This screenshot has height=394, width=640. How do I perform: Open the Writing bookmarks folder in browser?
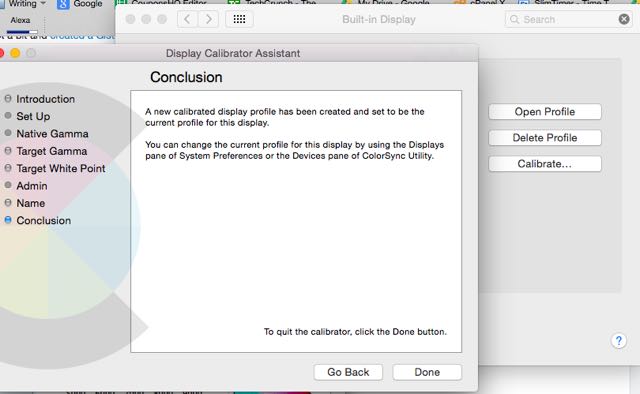[x=27, y=4]
